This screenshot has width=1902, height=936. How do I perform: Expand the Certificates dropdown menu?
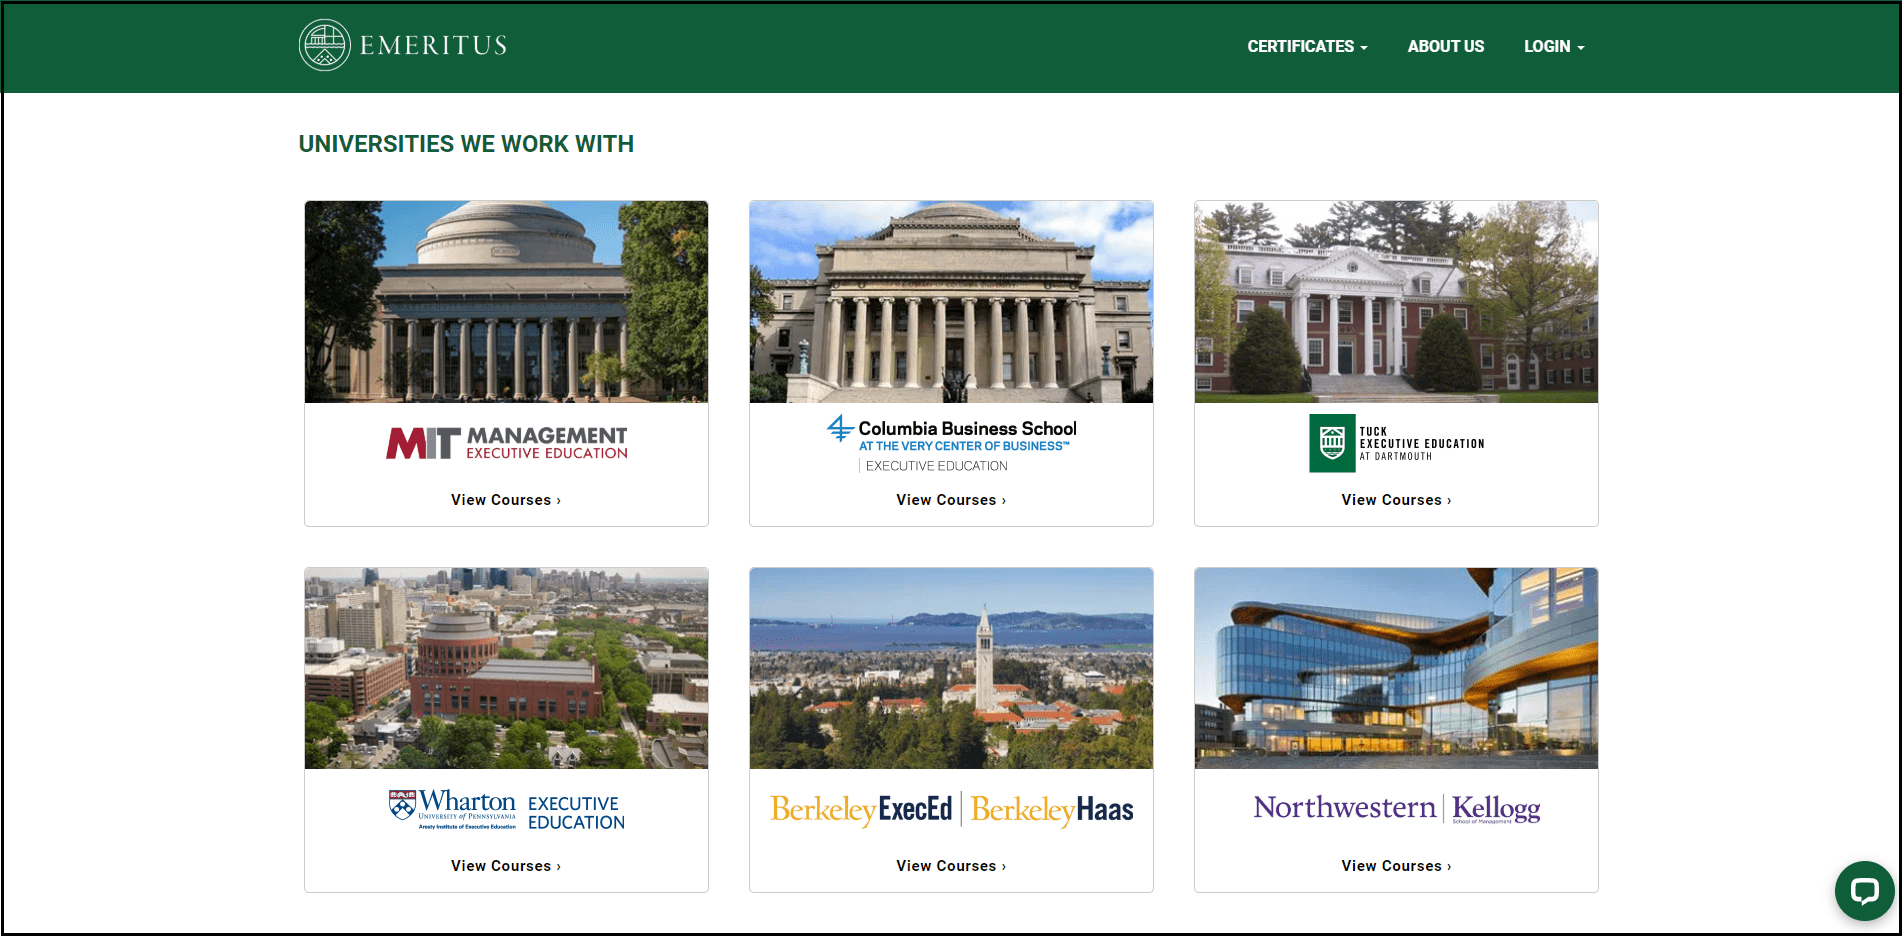(1307, 46)
